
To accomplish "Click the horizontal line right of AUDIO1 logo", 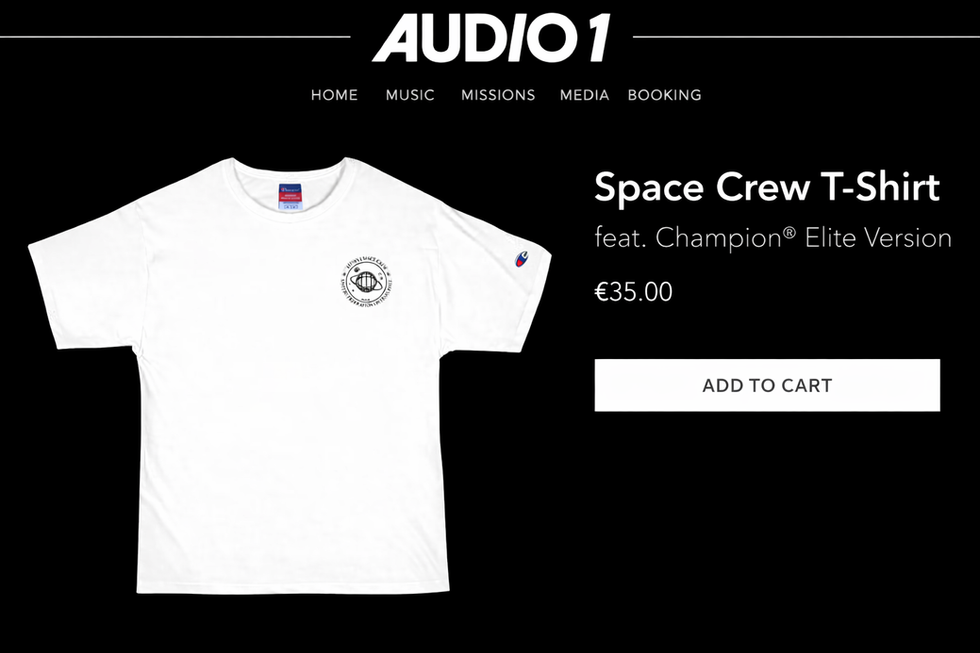I will click(x=806, y=37).
